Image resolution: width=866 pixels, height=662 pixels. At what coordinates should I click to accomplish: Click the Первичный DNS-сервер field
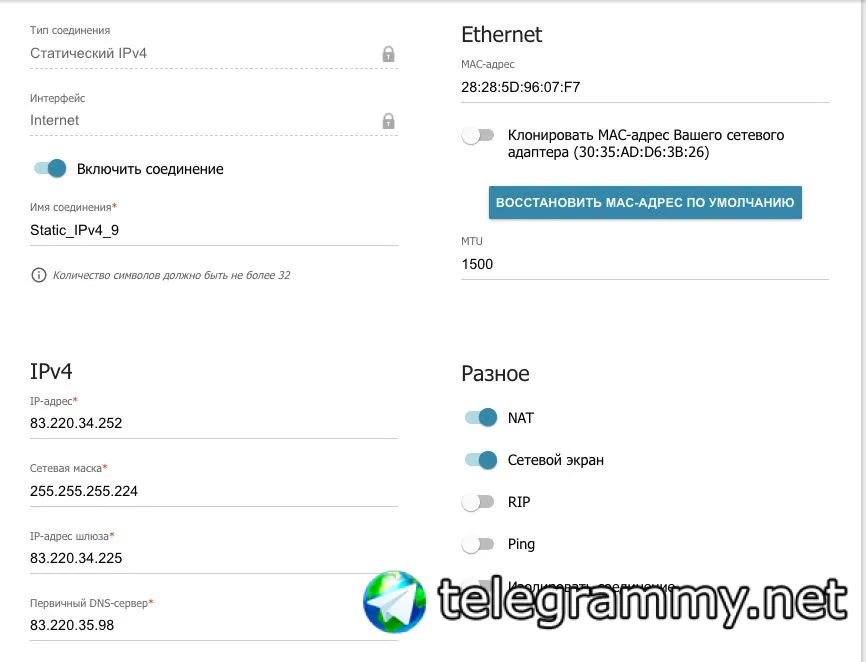(214, 625)
